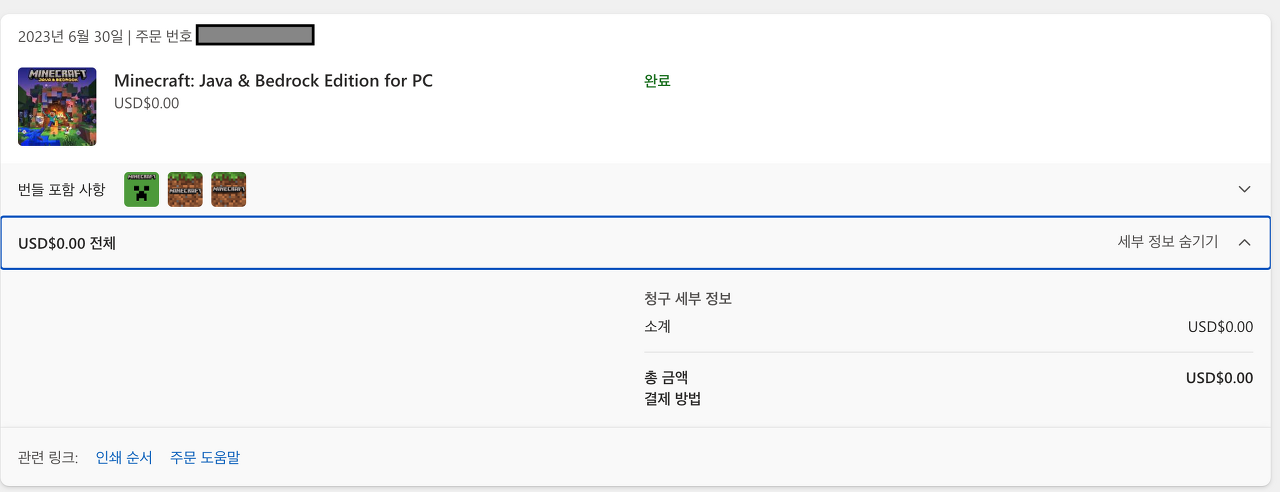Collapse details with the up chevron
This screenshot has width=1280, height=492.
1244,242
